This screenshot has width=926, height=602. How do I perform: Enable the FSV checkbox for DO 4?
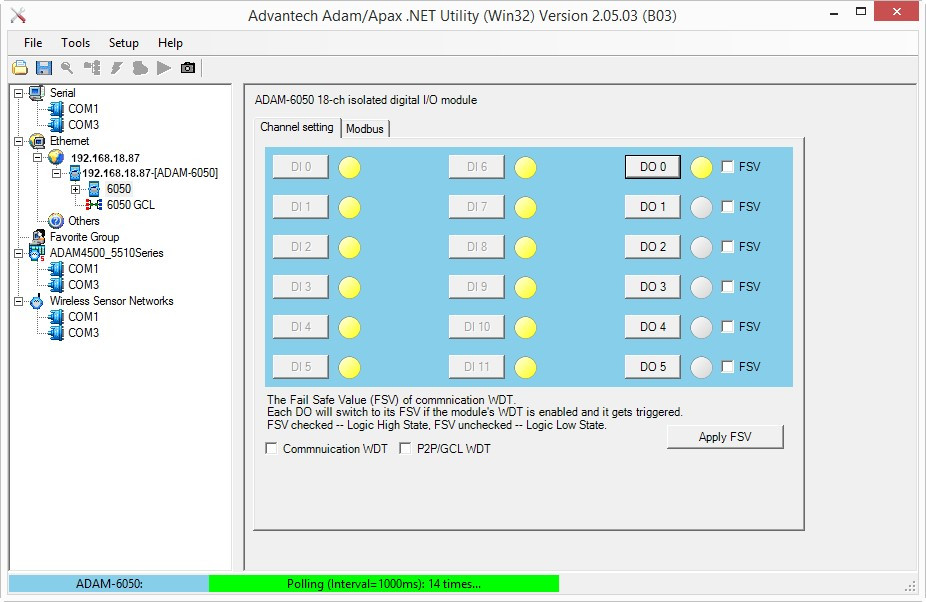728,327
